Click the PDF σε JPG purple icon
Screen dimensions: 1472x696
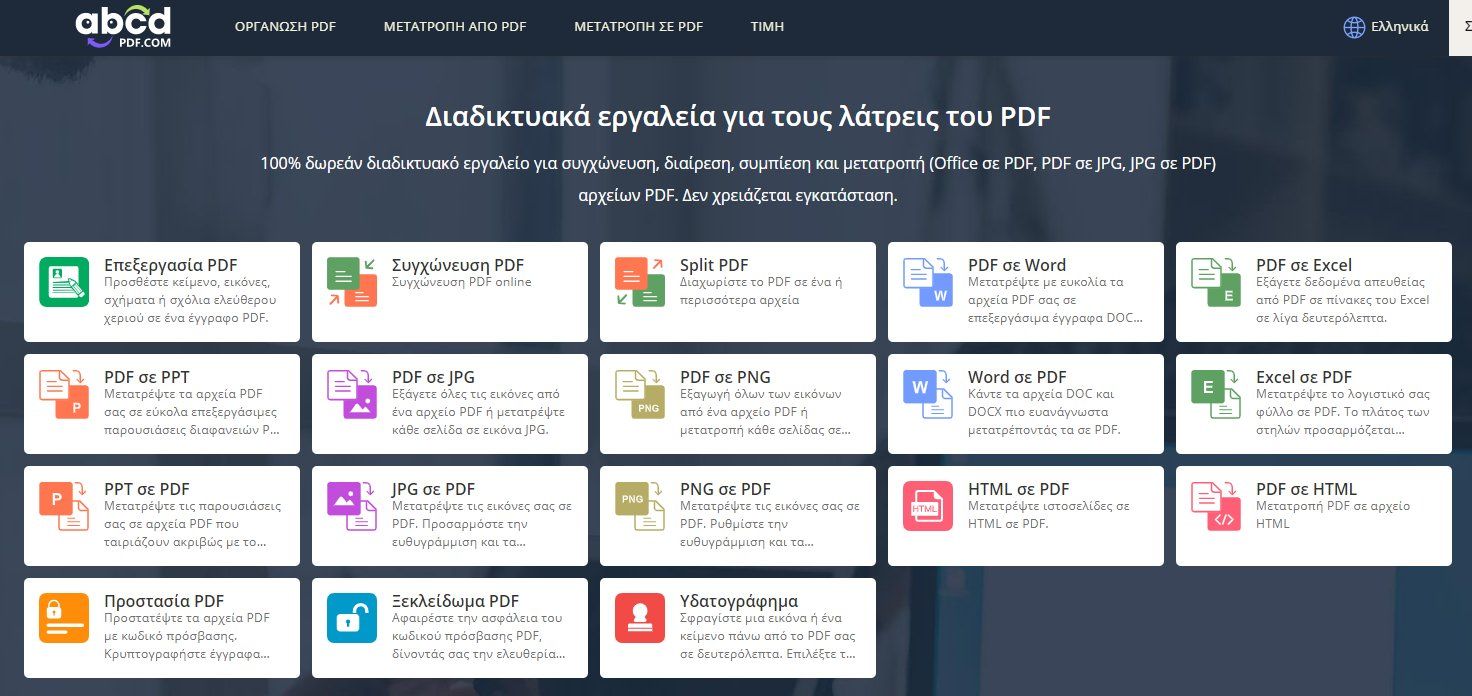[352, 394]
